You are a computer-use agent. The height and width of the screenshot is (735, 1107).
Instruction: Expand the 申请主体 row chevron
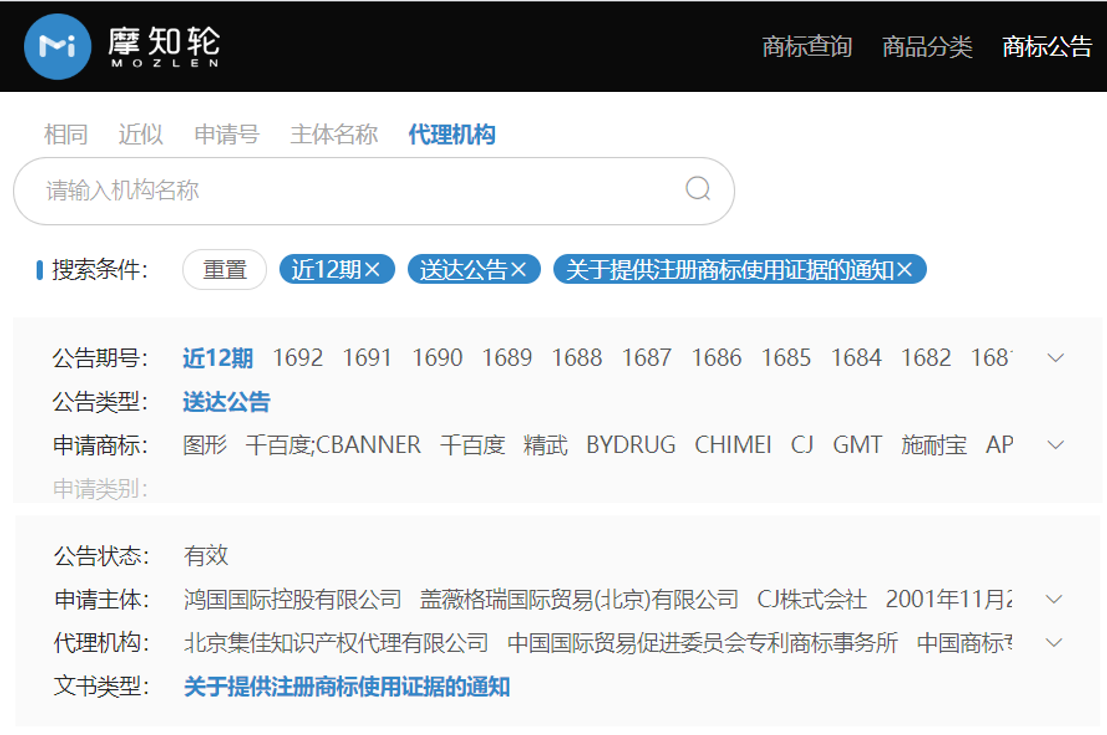click(1054, 599)
